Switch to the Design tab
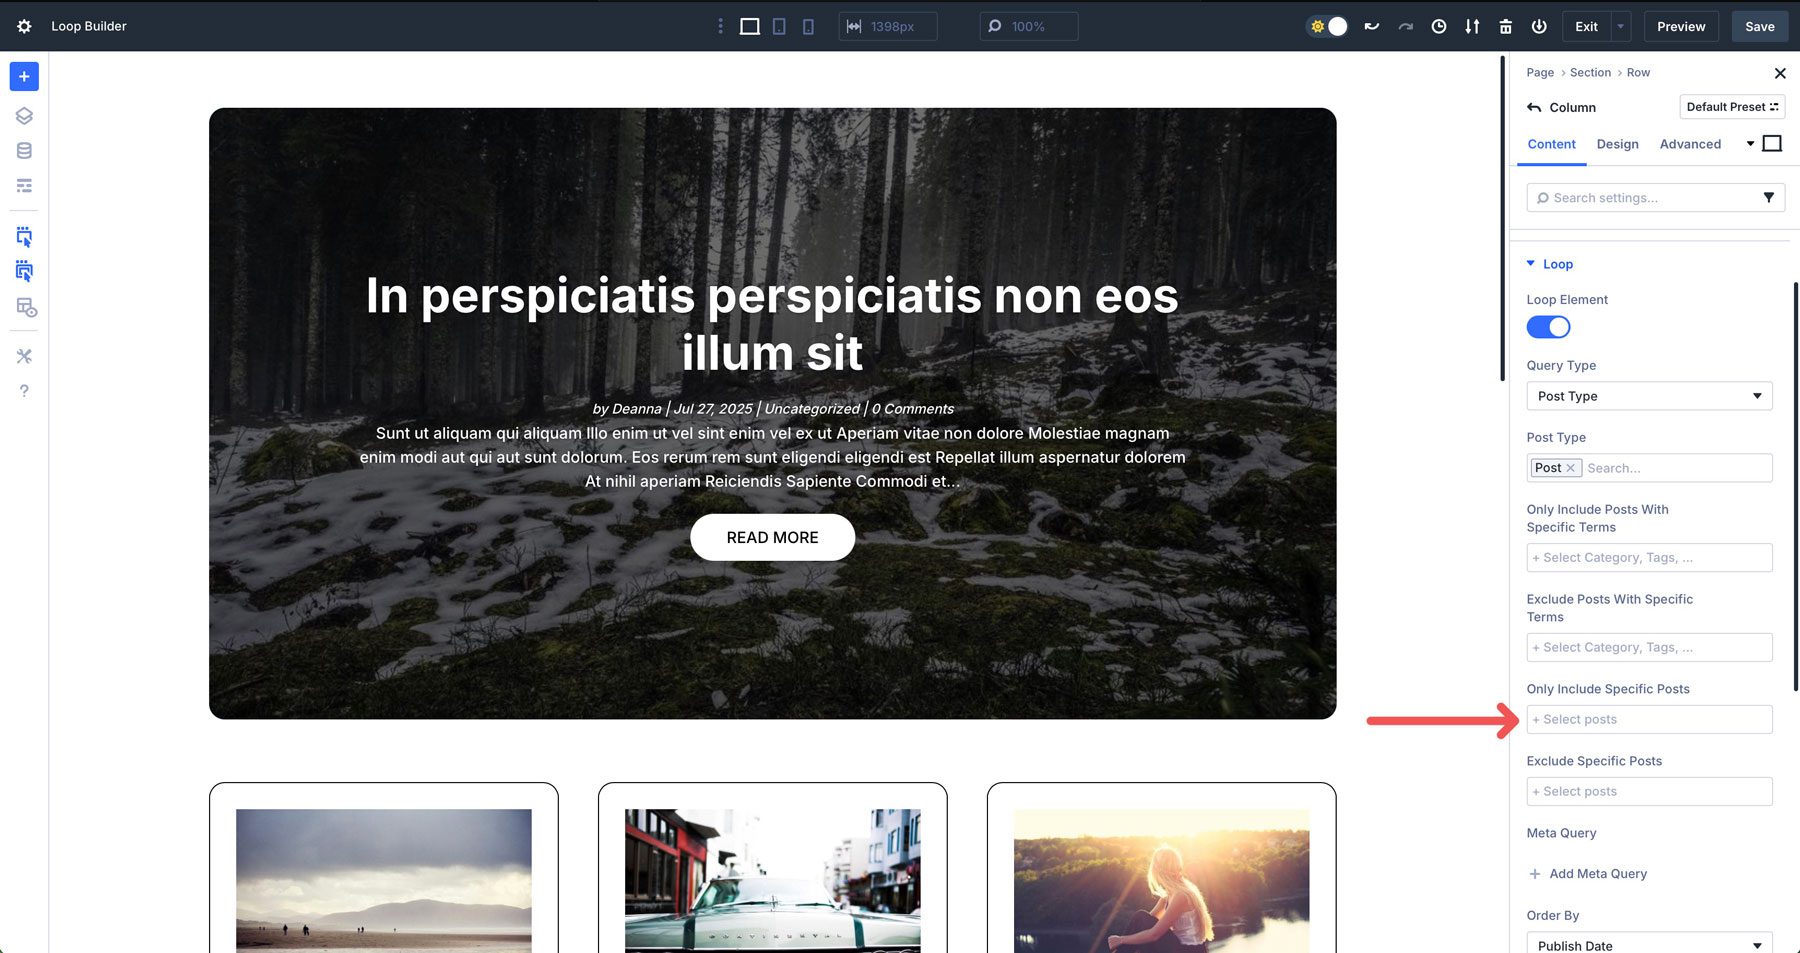 tap(1617, 144)
